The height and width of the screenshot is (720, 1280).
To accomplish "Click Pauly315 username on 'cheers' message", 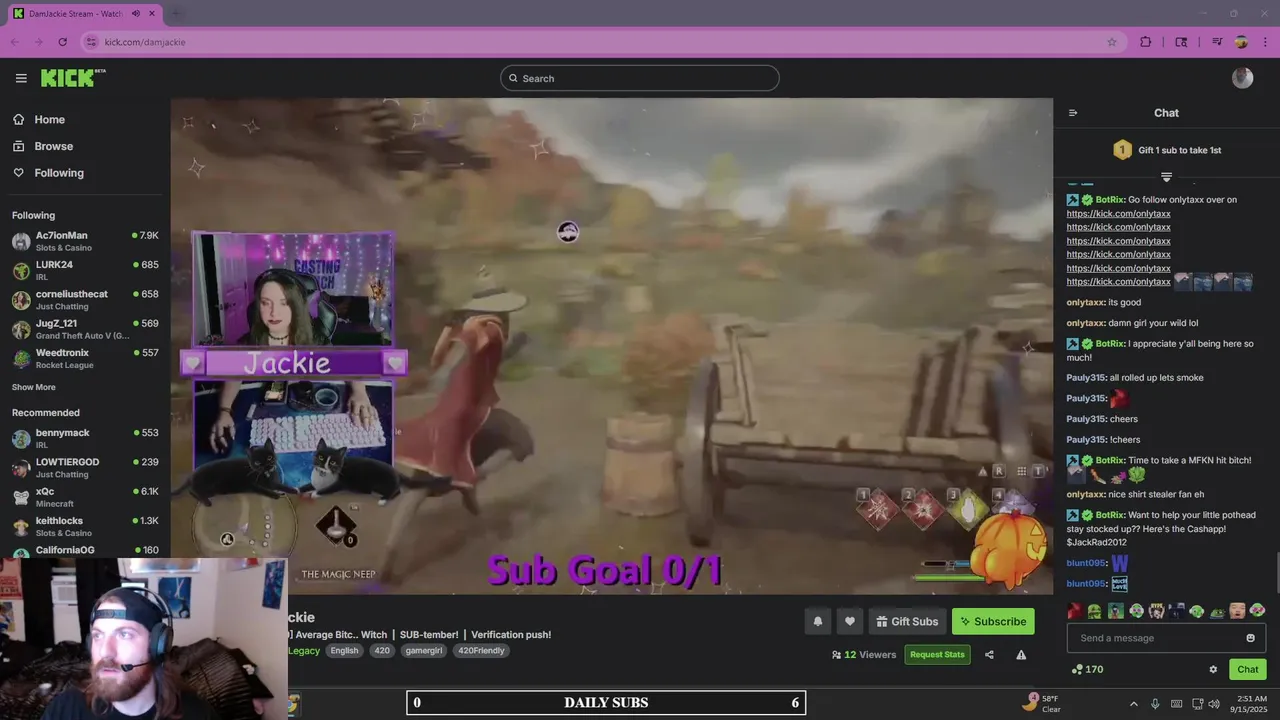I will coord(1086,419).
